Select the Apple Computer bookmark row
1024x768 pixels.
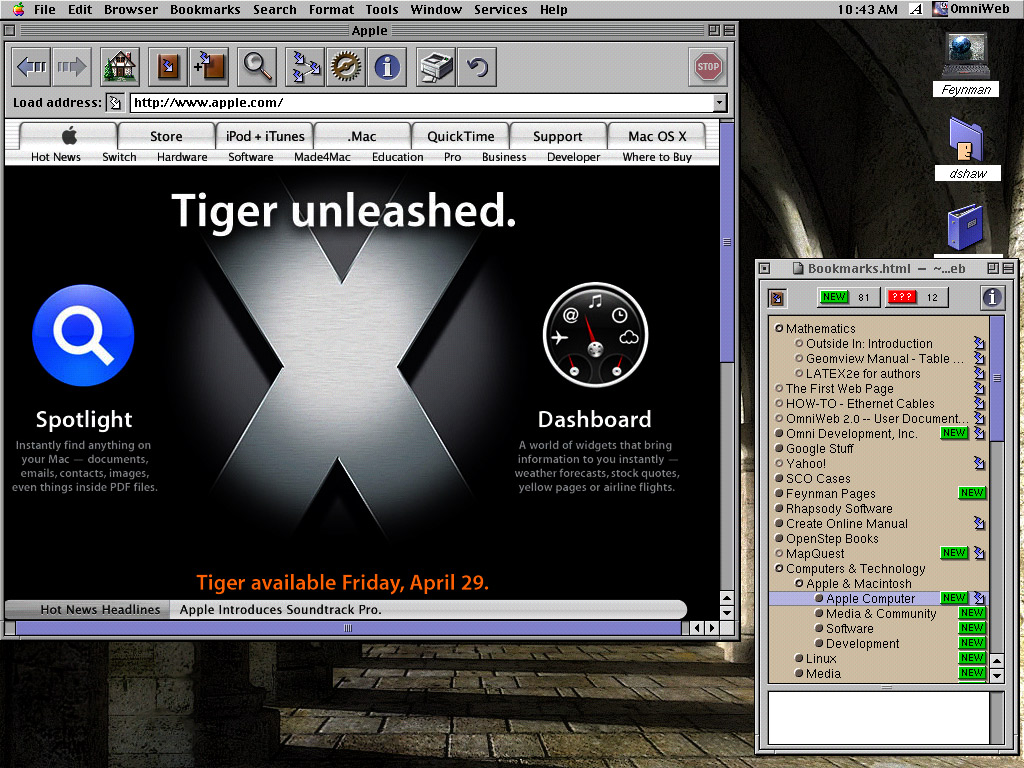878,598
